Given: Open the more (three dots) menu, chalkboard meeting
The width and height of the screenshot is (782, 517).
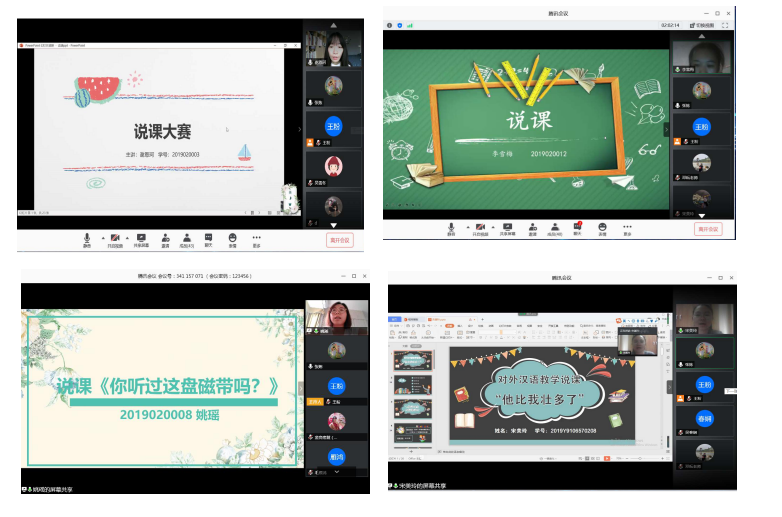Looking at the screenshot, I should click(628, 227).
